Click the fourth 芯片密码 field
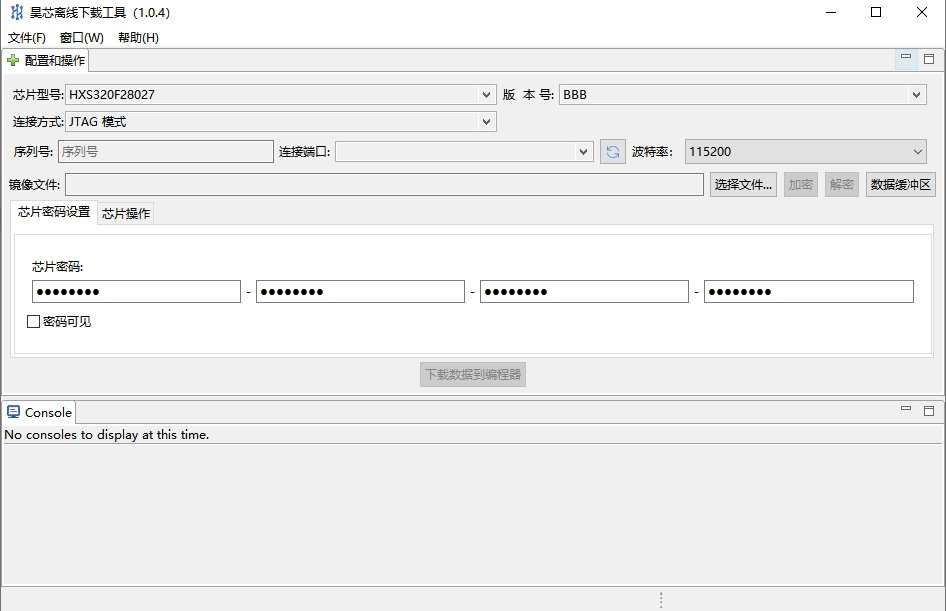 (x=808, y=291)
